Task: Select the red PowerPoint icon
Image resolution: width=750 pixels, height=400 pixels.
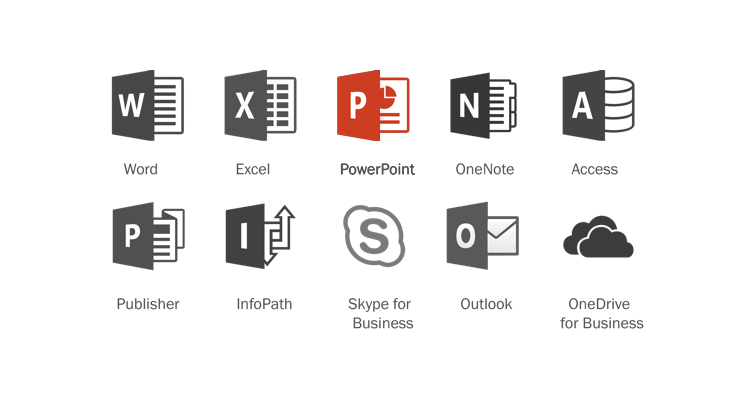Action: pyautogui.click(x=373, y=105)
